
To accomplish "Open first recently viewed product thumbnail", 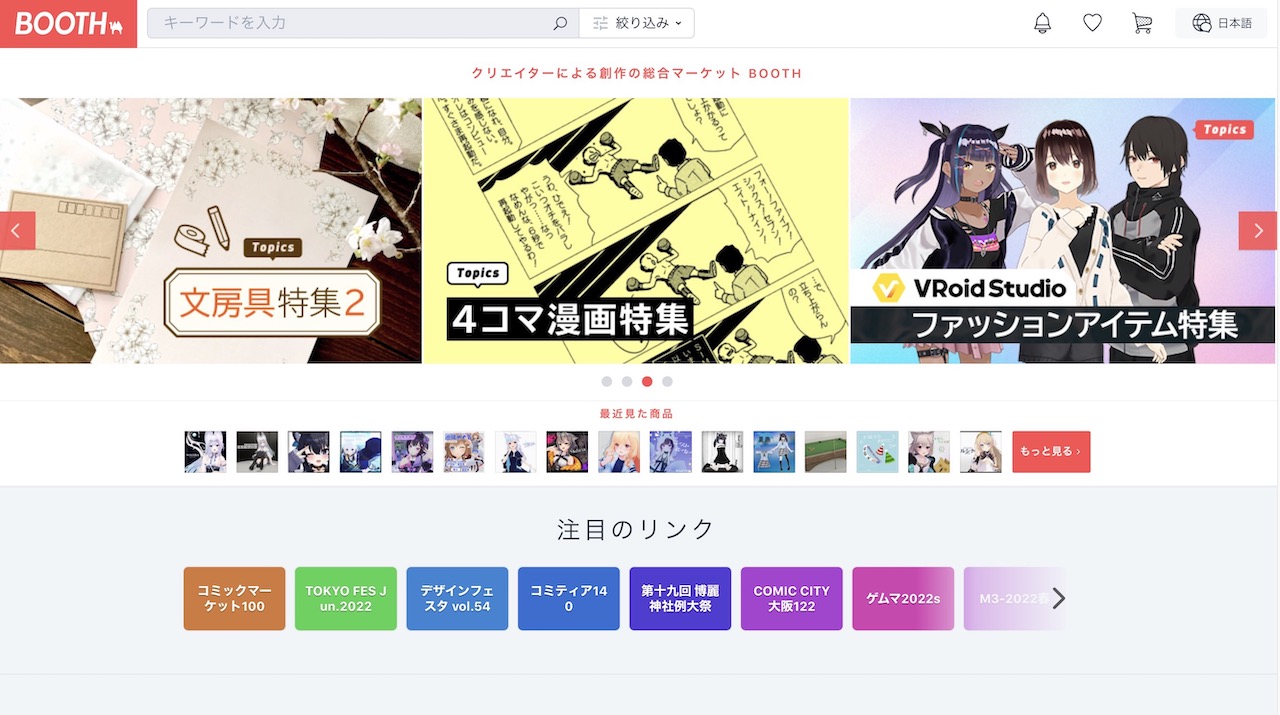I will [205, 452].
